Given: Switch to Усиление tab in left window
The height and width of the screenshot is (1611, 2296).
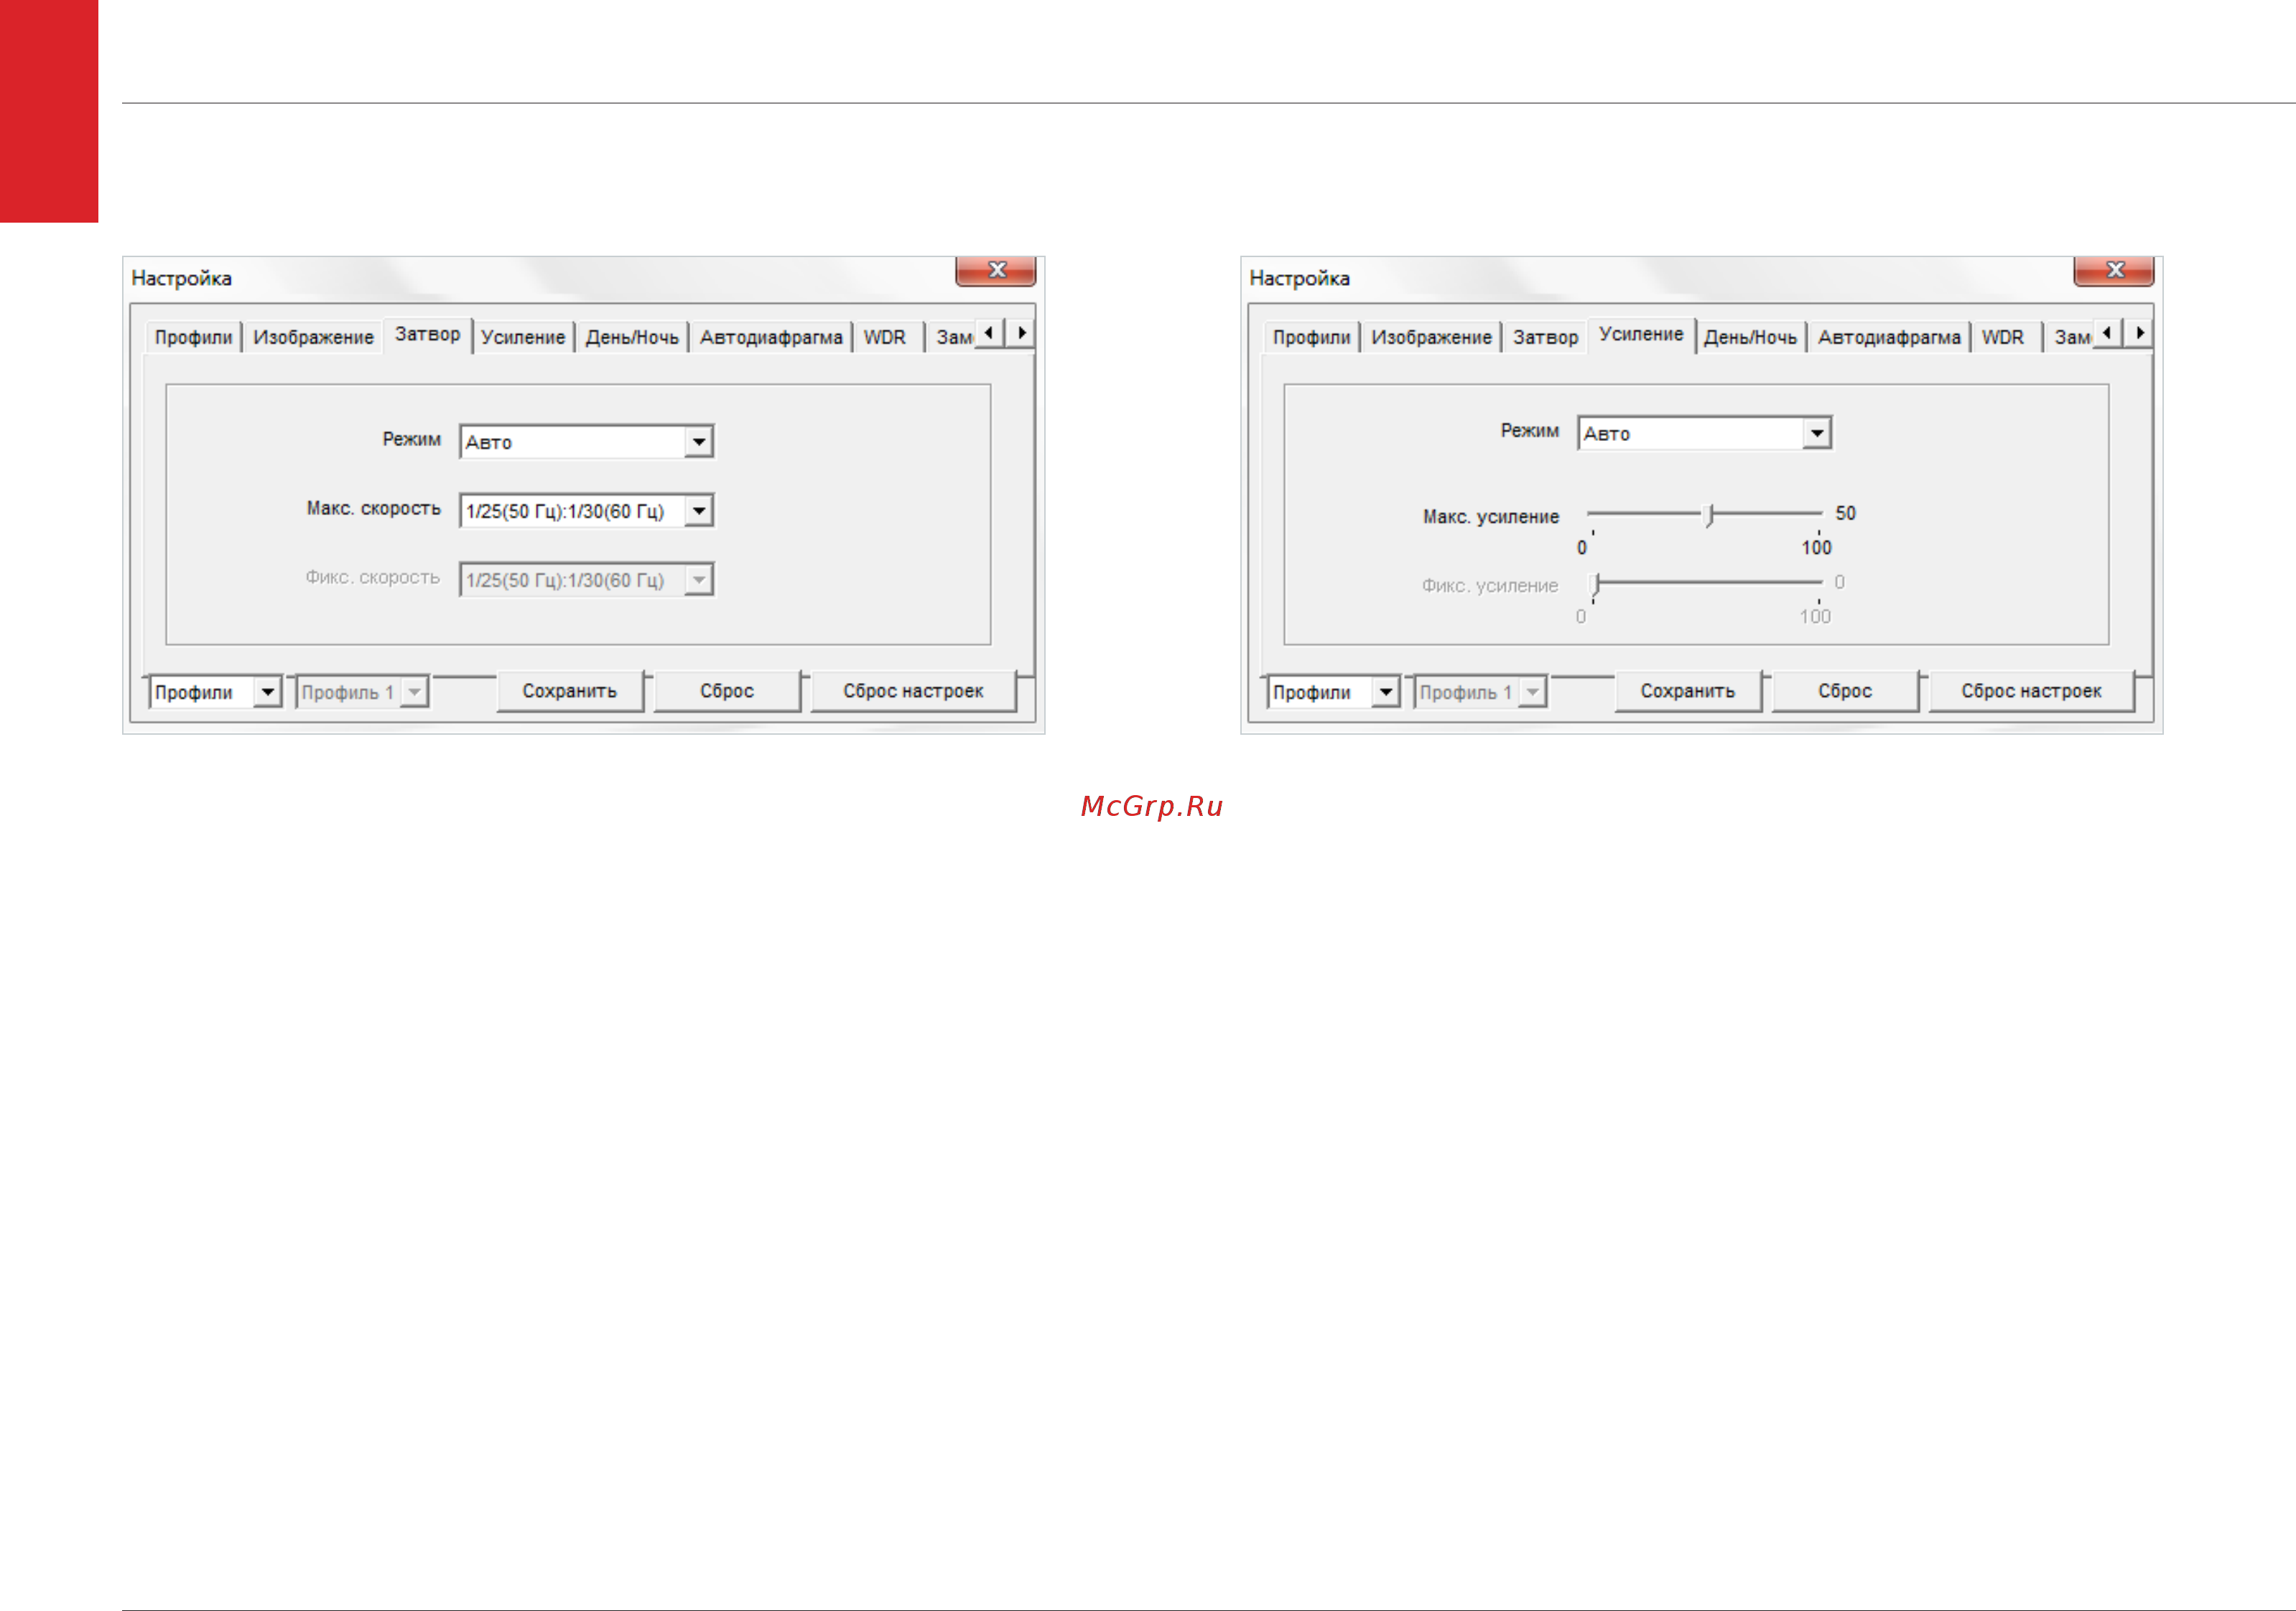Looking at the screenshot, I should pyautogui.click(x=523, y=338).
